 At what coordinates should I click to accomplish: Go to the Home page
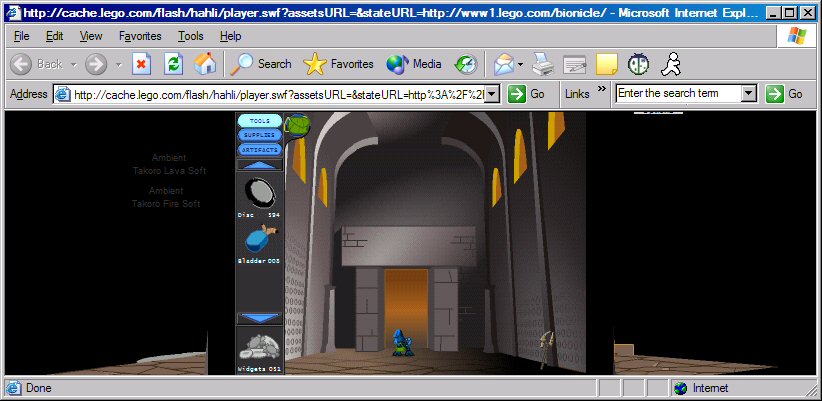point(204,64)
